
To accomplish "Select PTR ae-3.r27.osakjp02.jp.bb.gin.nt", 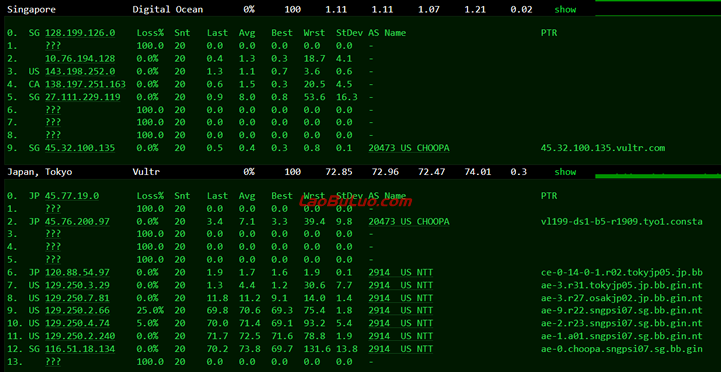I will tap(622, 298).
